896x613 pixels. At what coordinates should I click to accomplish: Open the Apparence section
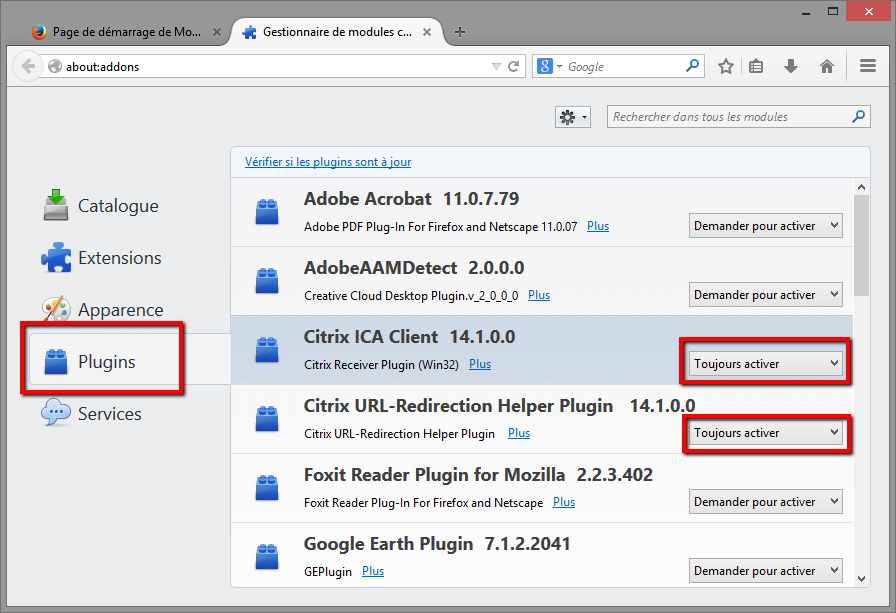pyautogui.click(x=103, y=310)
